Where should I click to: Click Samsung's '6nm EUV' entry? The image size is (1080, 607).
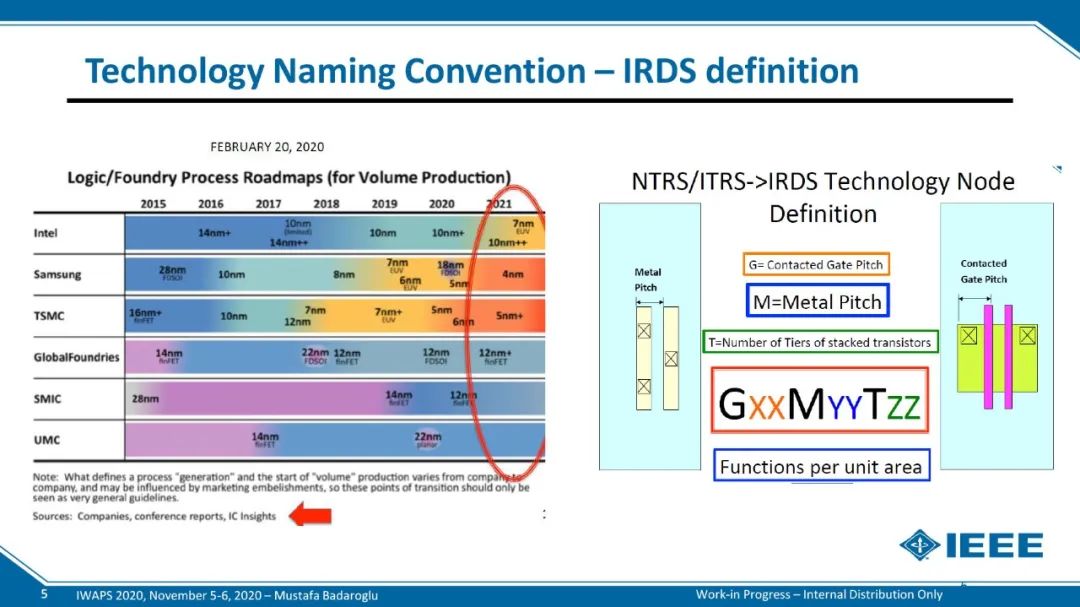point(410,283)
